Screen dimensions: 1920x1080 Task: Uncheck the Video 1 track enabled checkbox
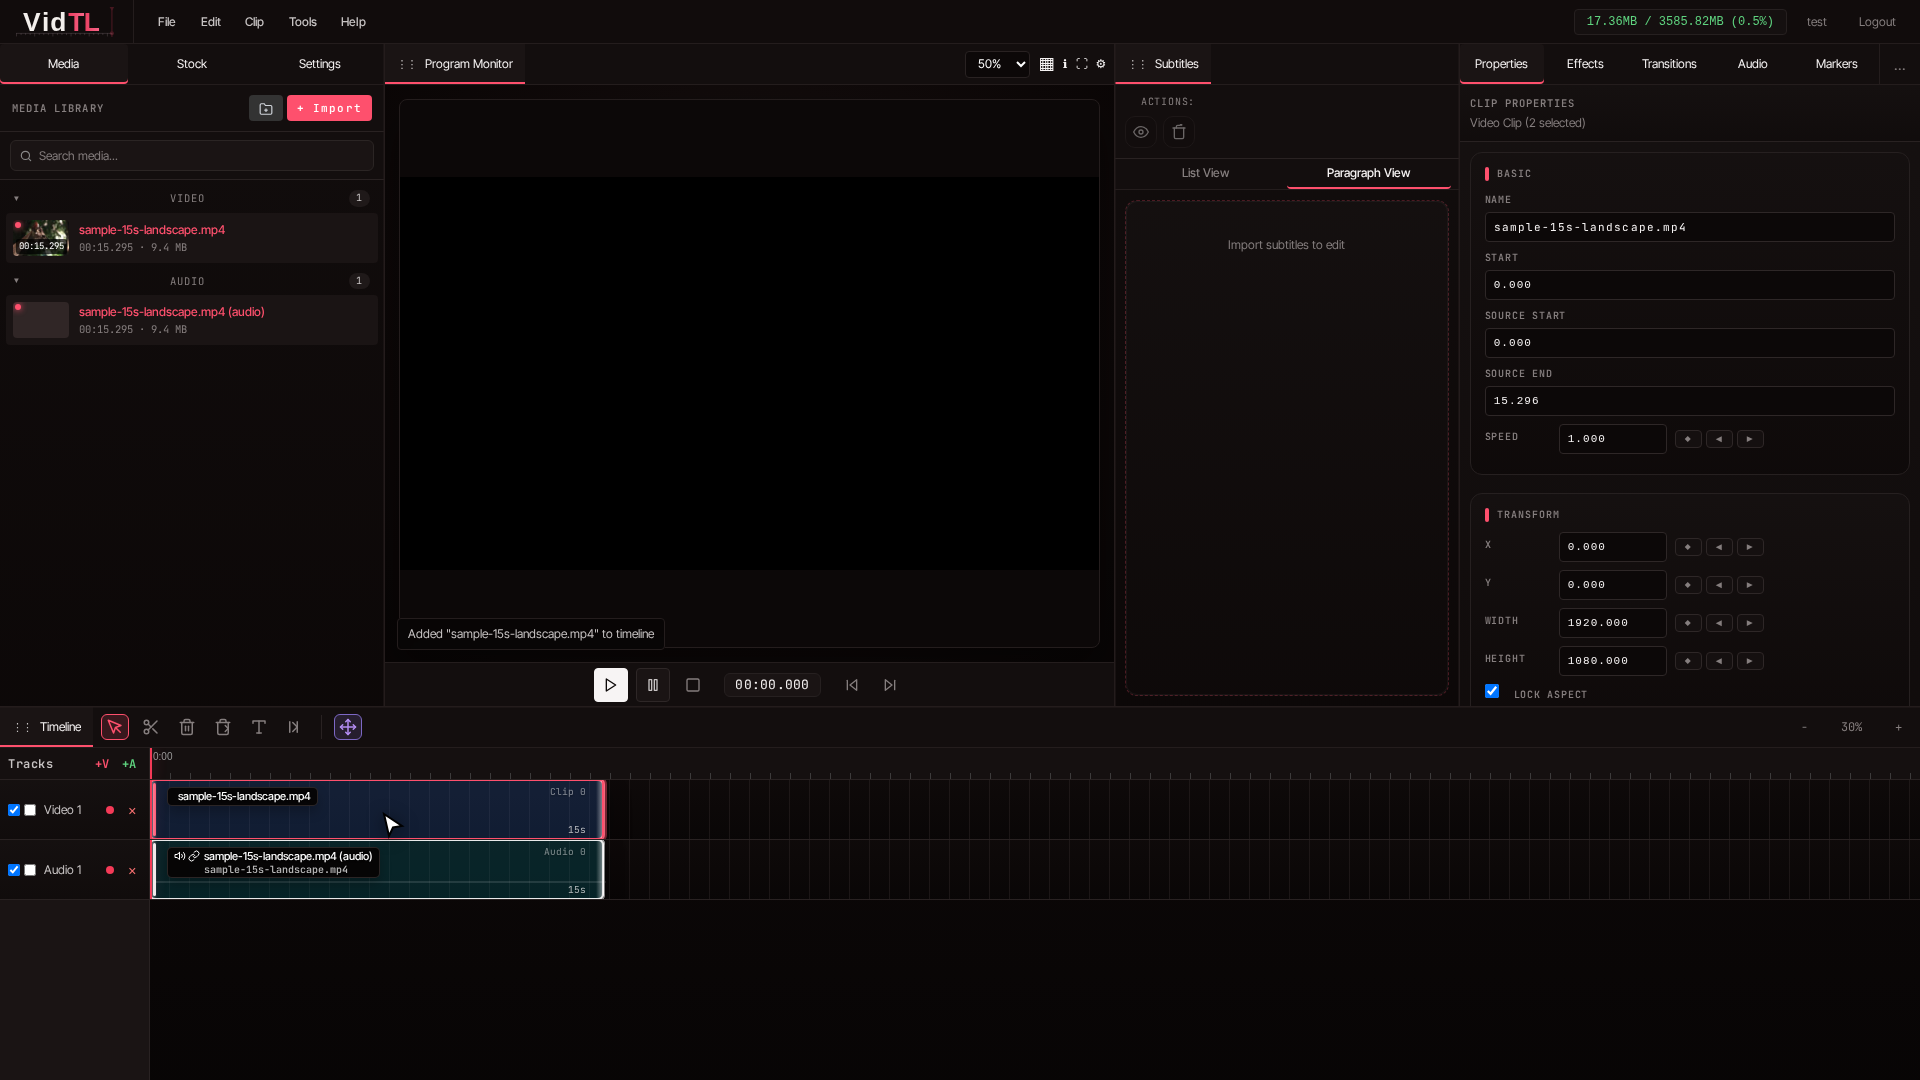[x=14, y=810]
